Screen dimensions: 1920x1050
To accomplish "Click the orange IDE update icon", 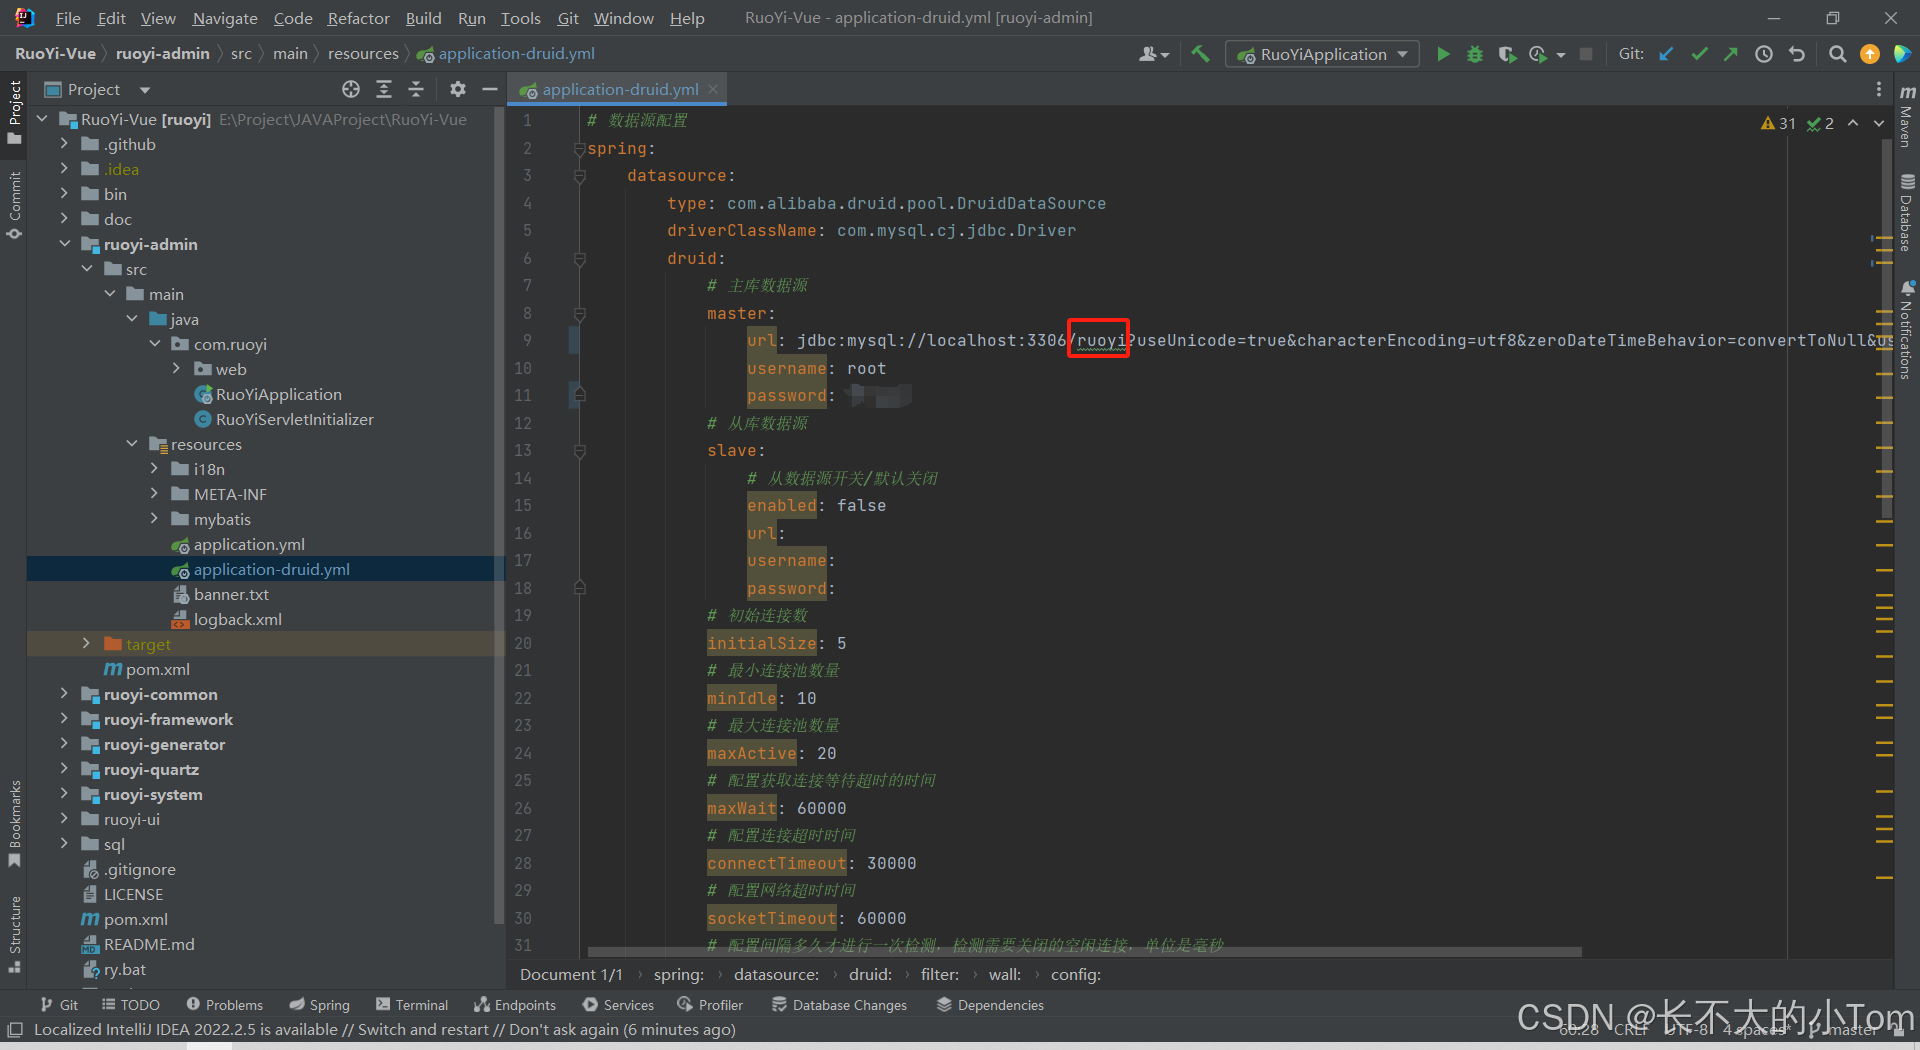I will click(x=1870, y=54).
